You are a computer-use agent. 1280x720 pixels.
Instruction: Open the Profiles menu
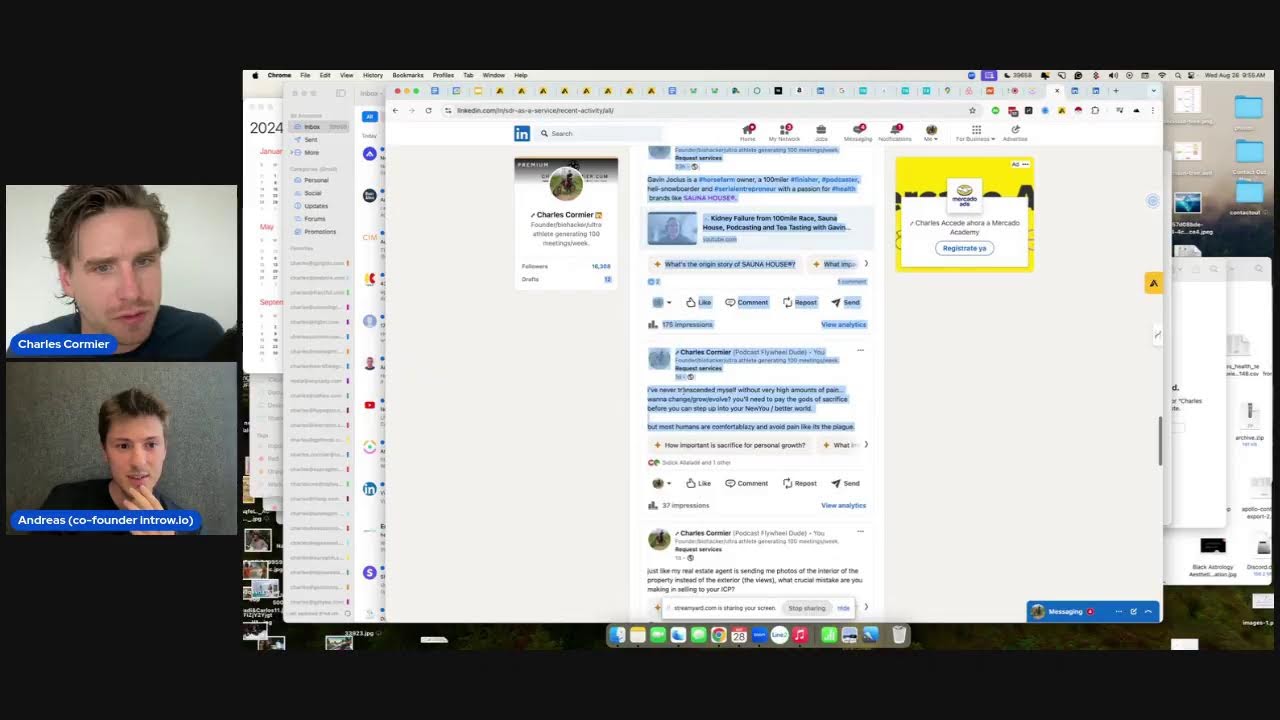pos(443,75)
